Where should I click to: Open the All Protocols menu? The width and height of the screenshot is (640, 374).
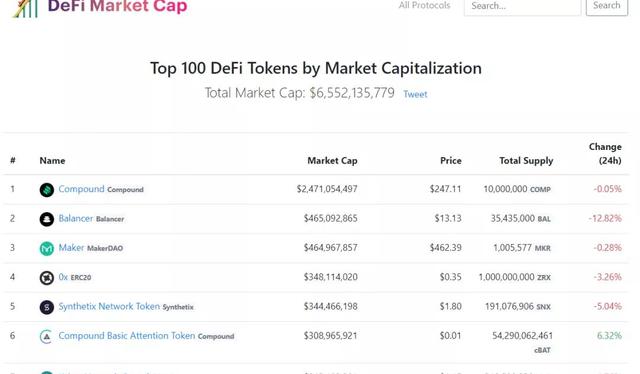[x=424, y=5]
